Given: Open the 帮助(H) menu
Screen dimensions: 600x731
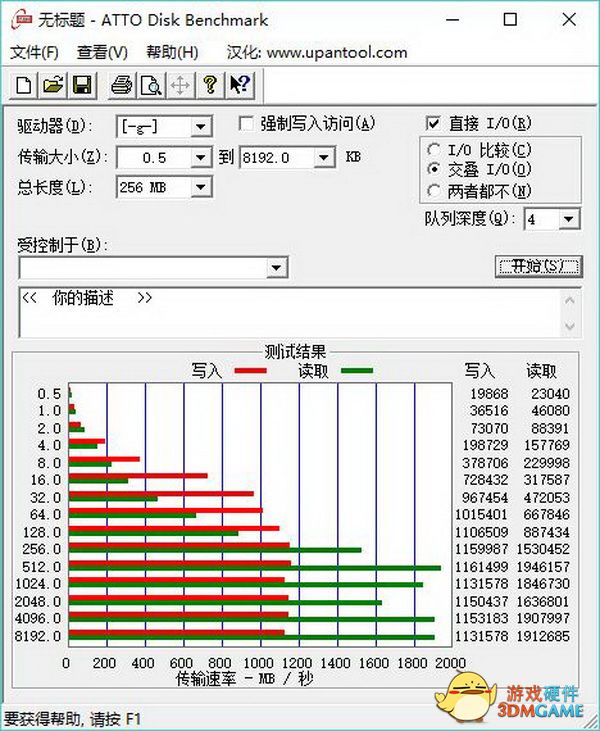Looking at the screenshot, I should pos(172,52).
